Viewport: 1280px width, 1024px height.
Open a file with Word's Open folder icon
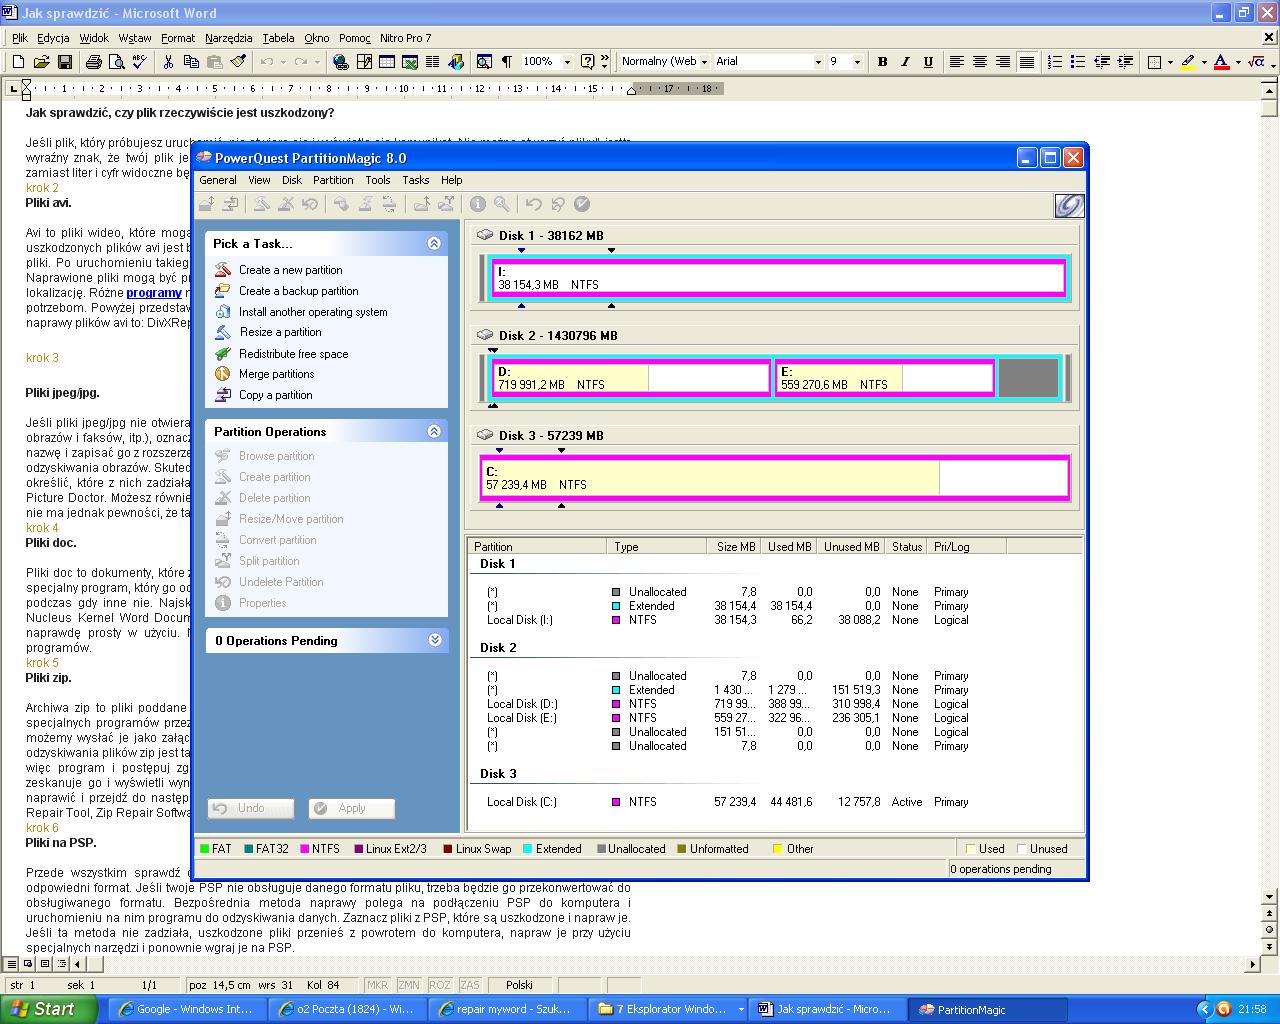tap(41, 62)
